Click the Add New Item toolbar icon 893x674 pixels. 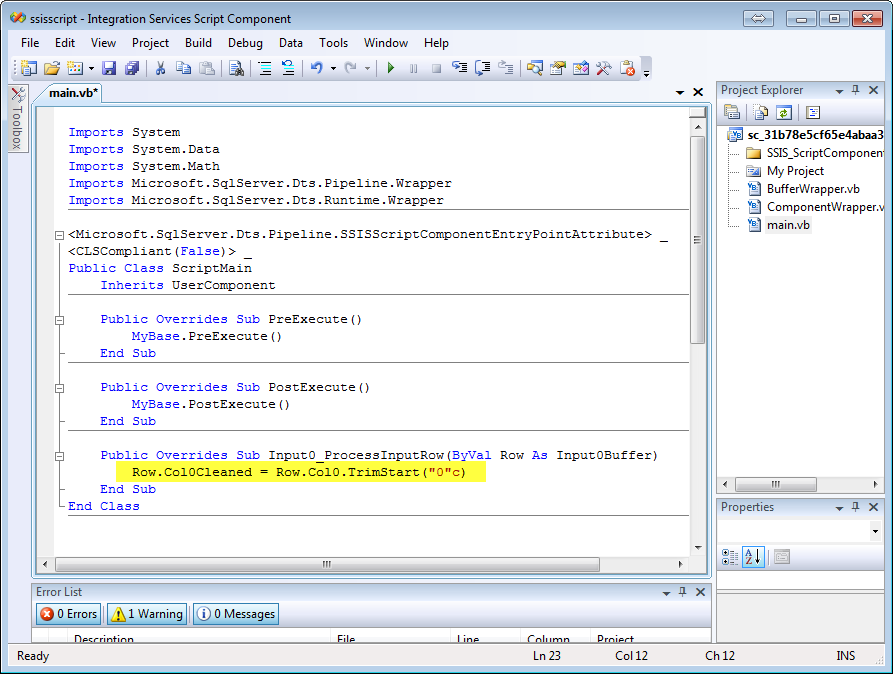click(75, 68)
